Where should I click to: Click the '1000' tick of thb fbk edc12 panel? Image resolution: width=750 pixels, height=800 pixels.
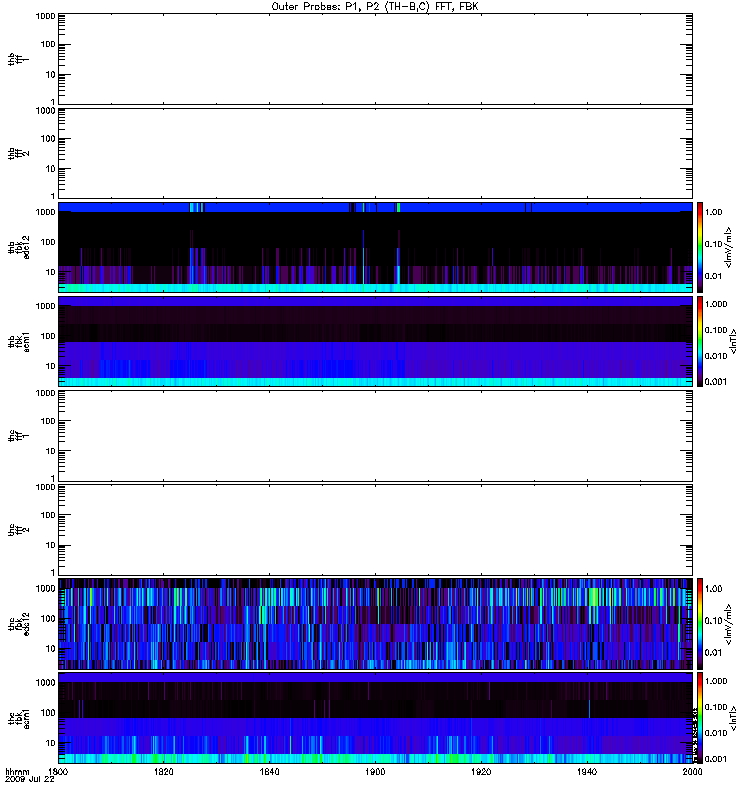coord(45,212)
